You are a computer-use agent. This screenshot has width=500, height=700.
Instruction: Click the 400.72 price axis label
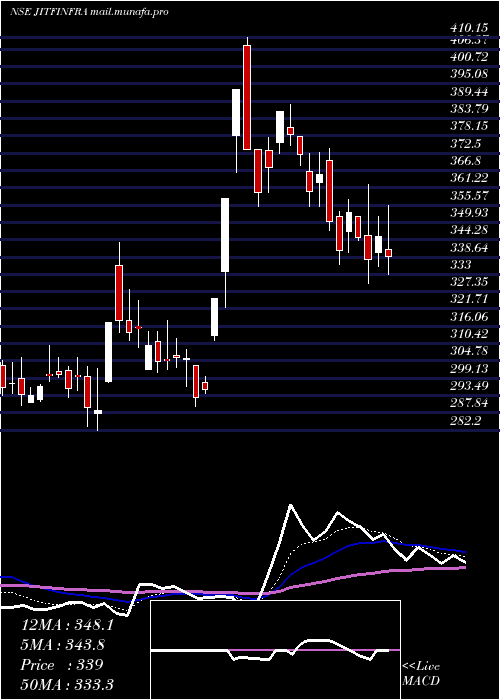pyautogui.click(x=469, y=57)
